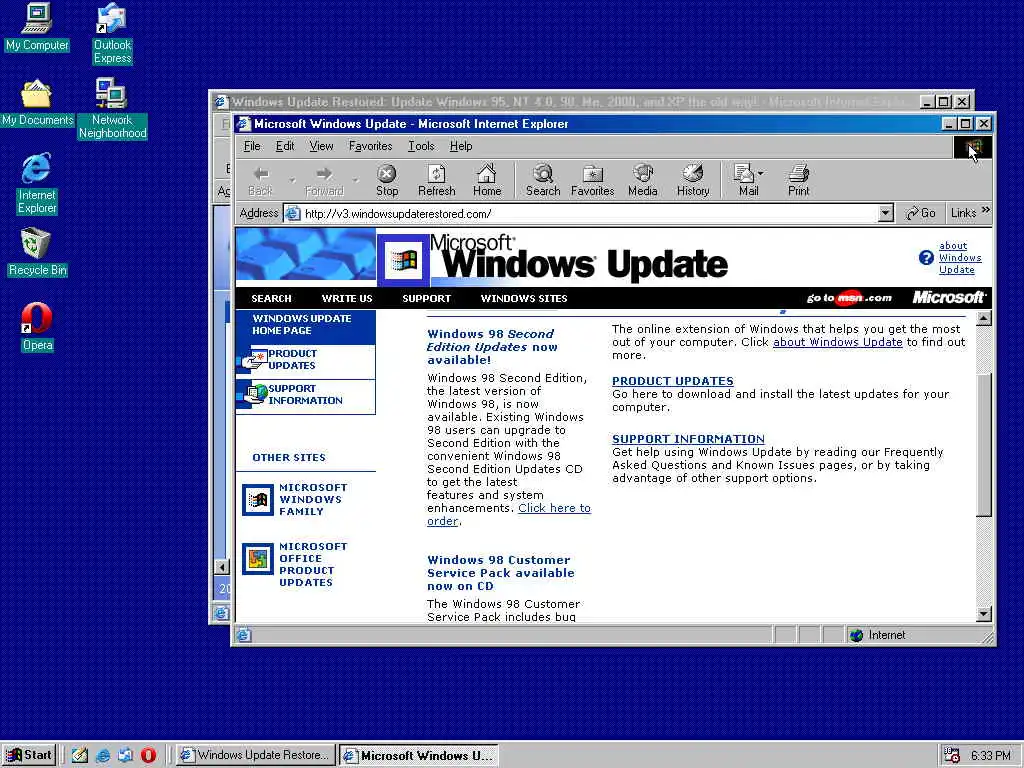Image resolution: width=1024 pixels, height=768 pixels.
Task: Click the page scrollbar up arrow
Action: (x=984, y=319)
